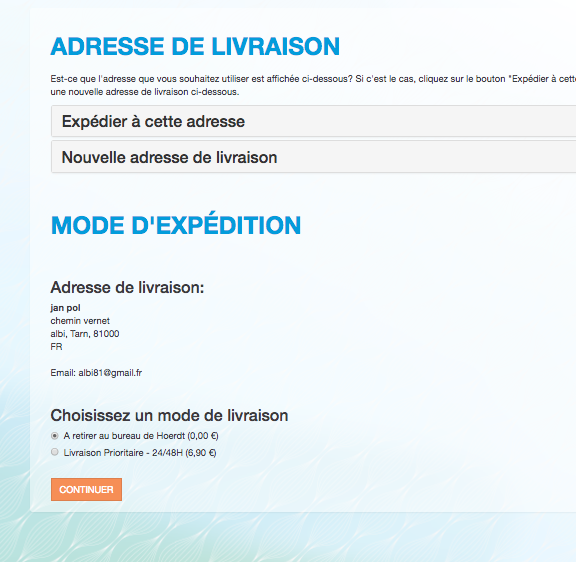The width and height of the screenshot is (576, 562).
Task: Click the country code 'FR'
Action: click(x=57, y=347)
